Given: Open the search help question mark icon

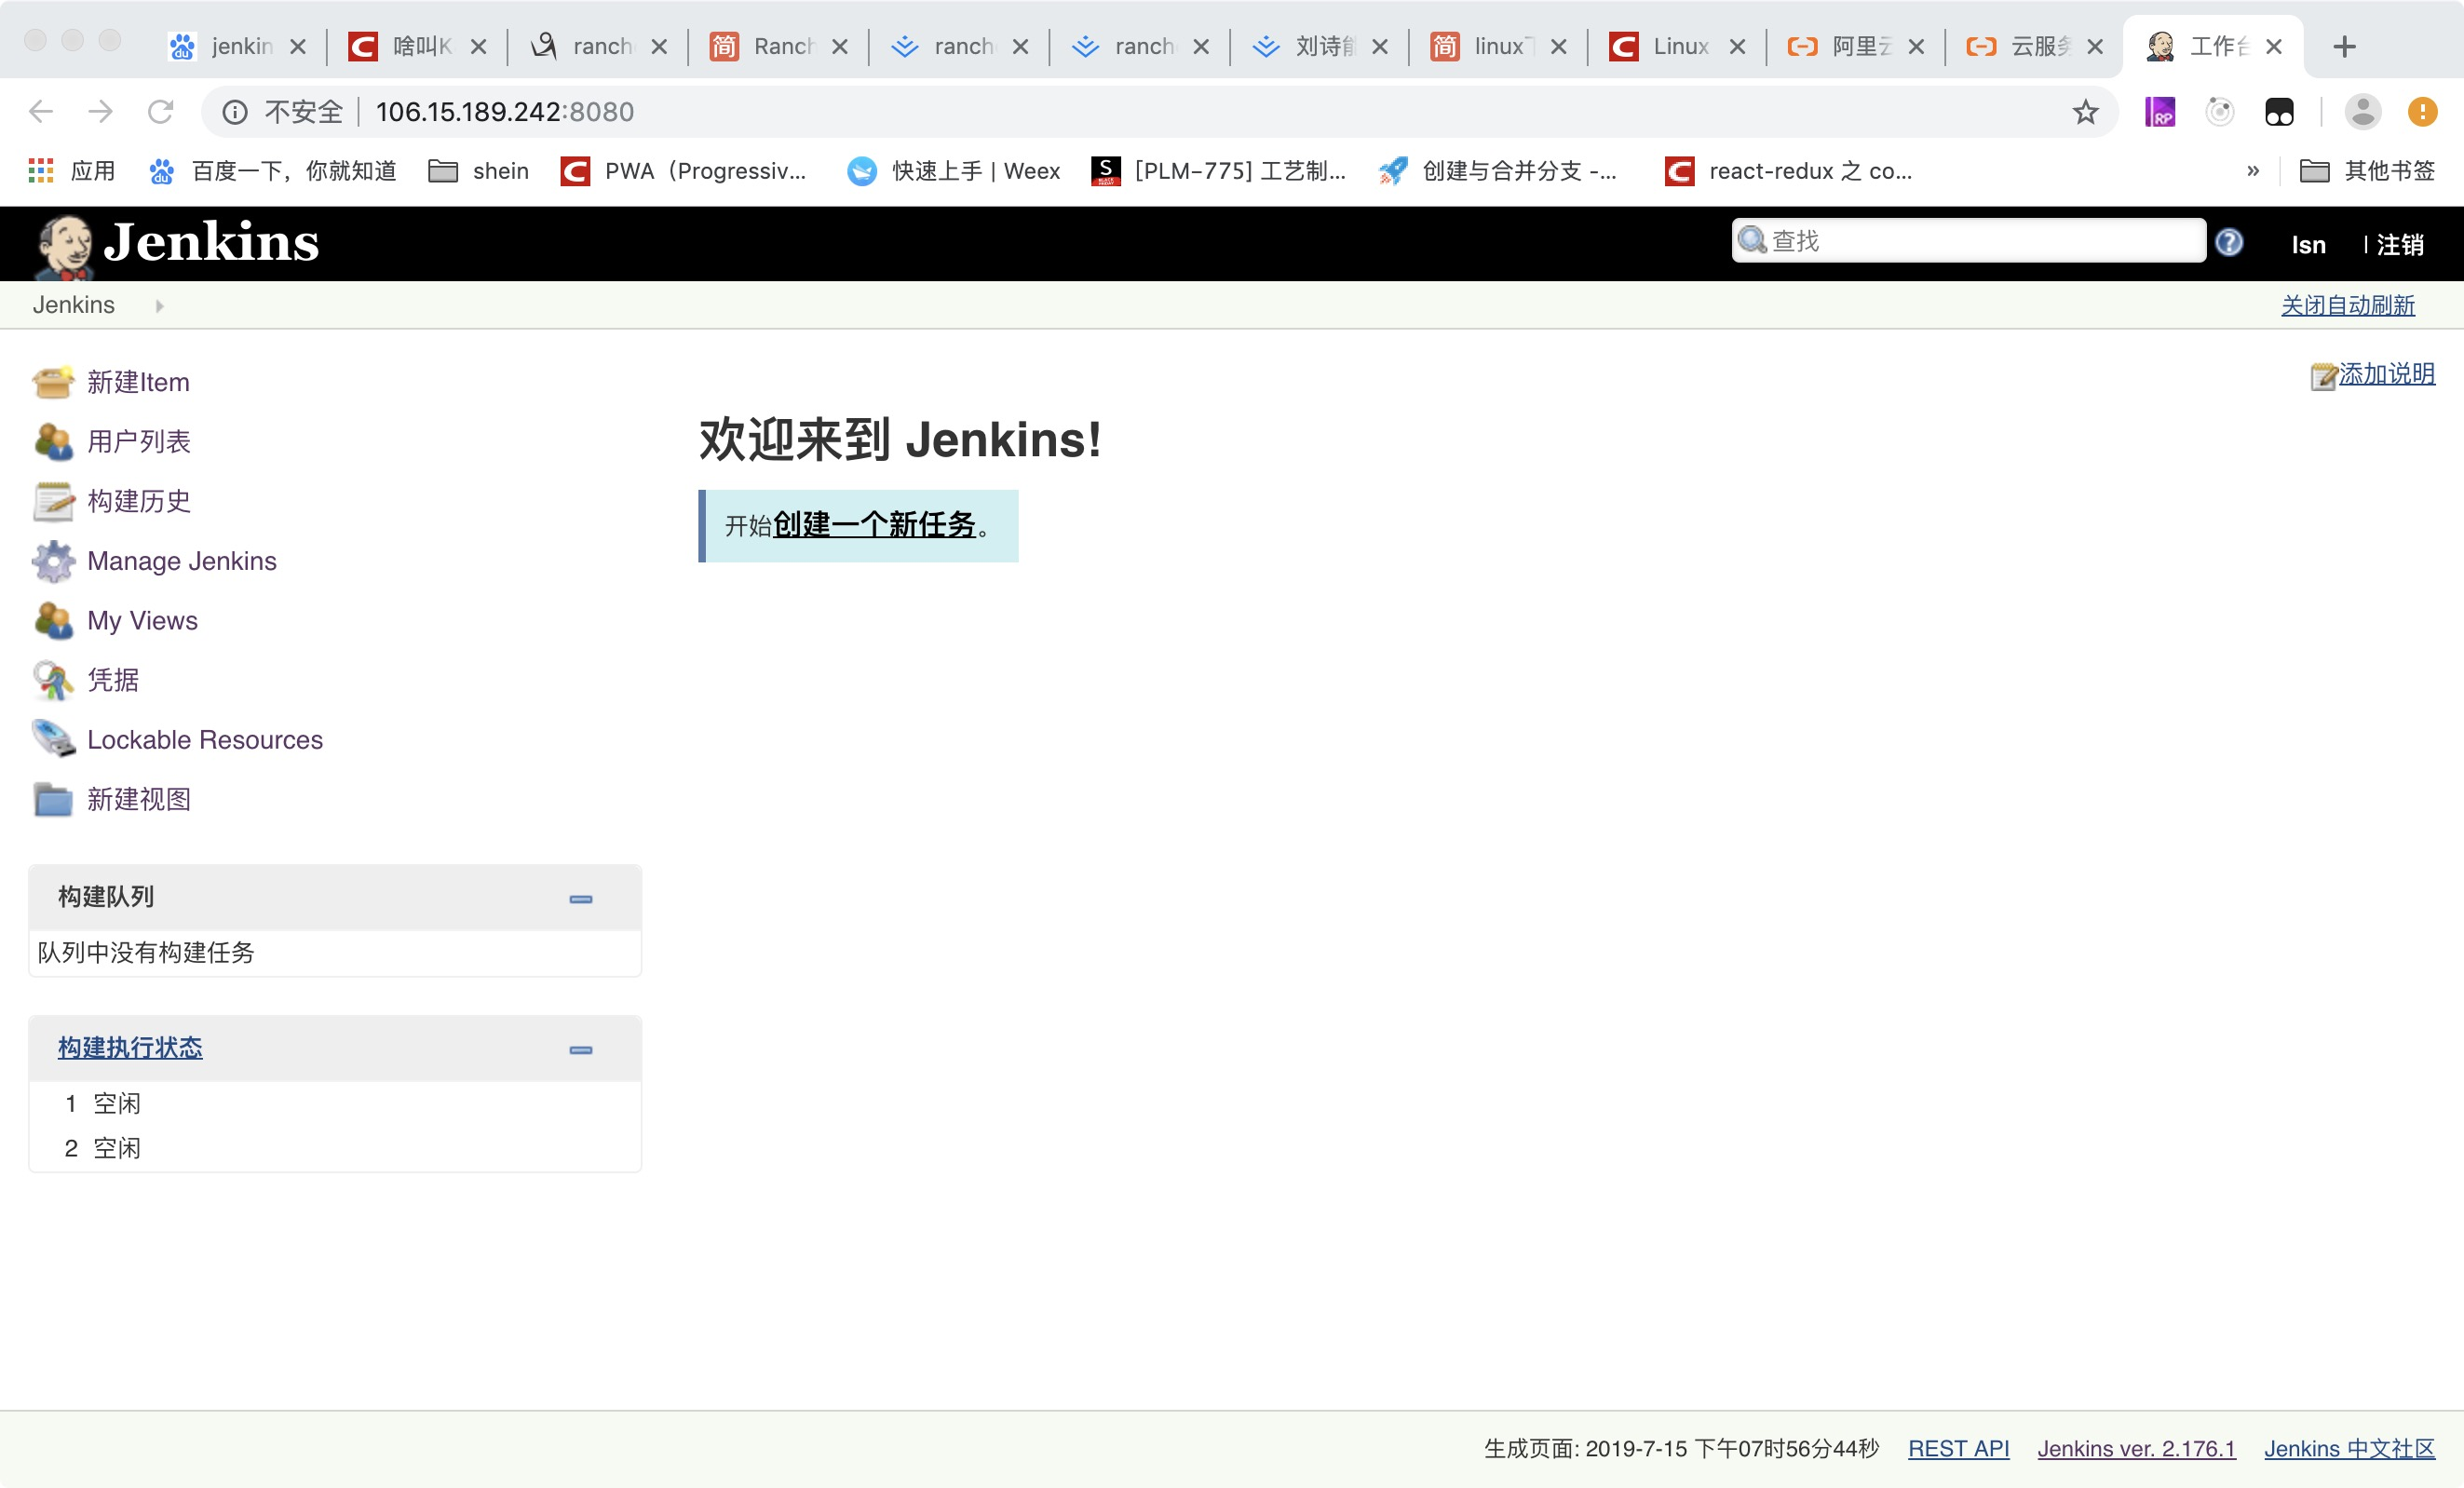Looking at the screenshot, I should pos(2228,242).
